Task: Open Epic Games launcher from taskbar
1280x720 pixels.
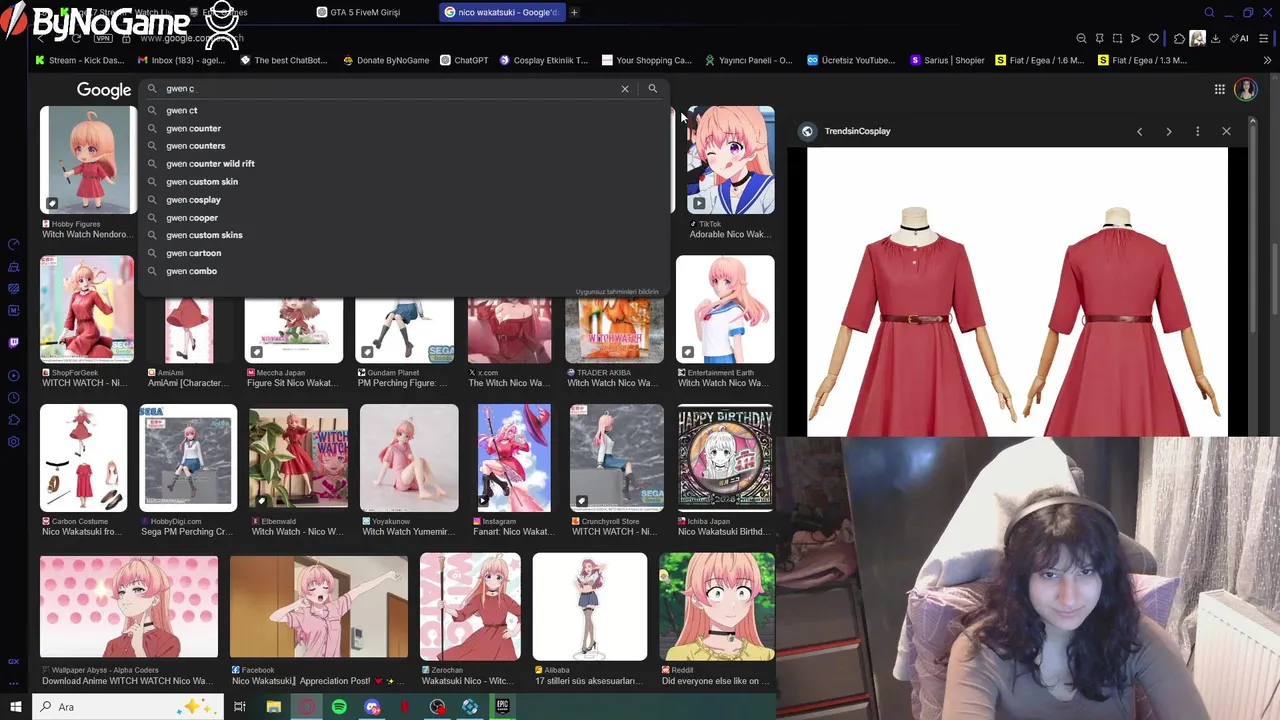Action: [502, 707]
